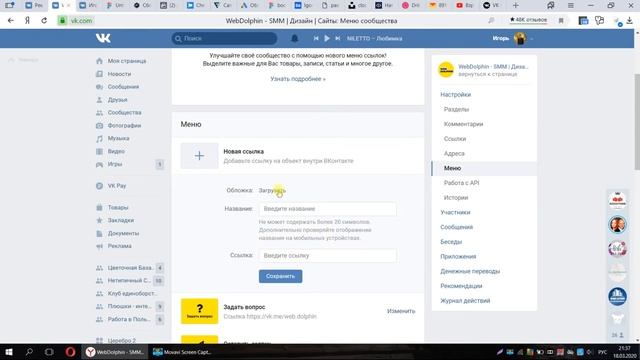The height and width of the screenshot is (360, 640).
Task: Click the Видео sidebar icon
Action: [x=99, y=151]
